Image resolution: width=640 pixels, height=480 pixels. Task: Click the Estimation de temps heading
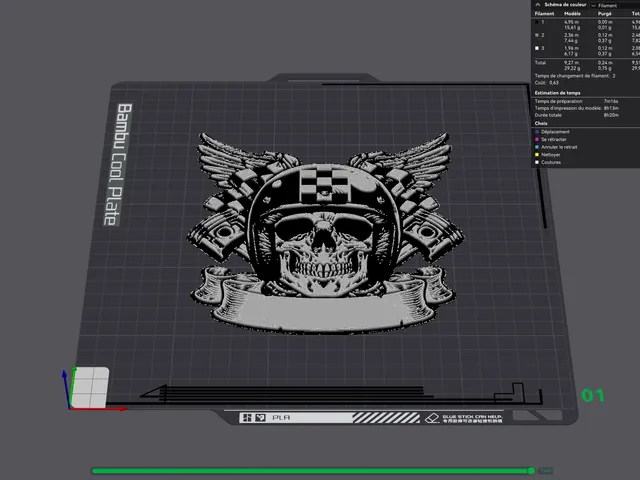557,93
